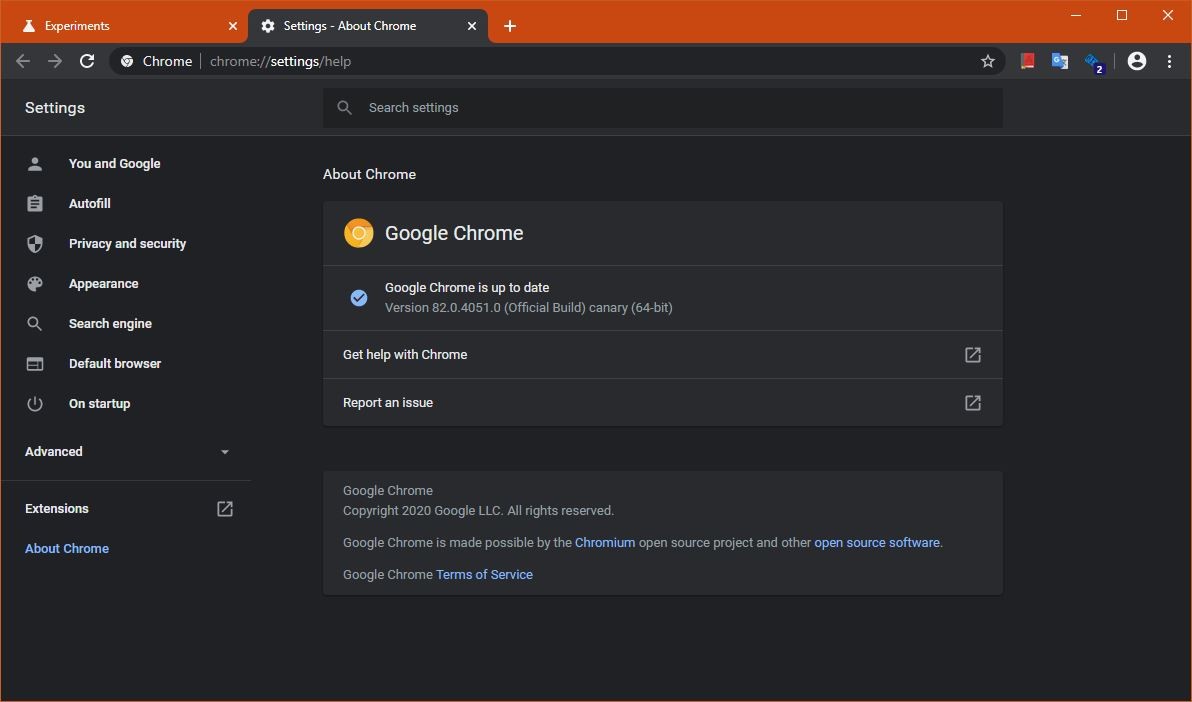Open You and Google settings
Image resolution: width=1192 pixels, height=702 pixels.
click(x=114, y=164)
